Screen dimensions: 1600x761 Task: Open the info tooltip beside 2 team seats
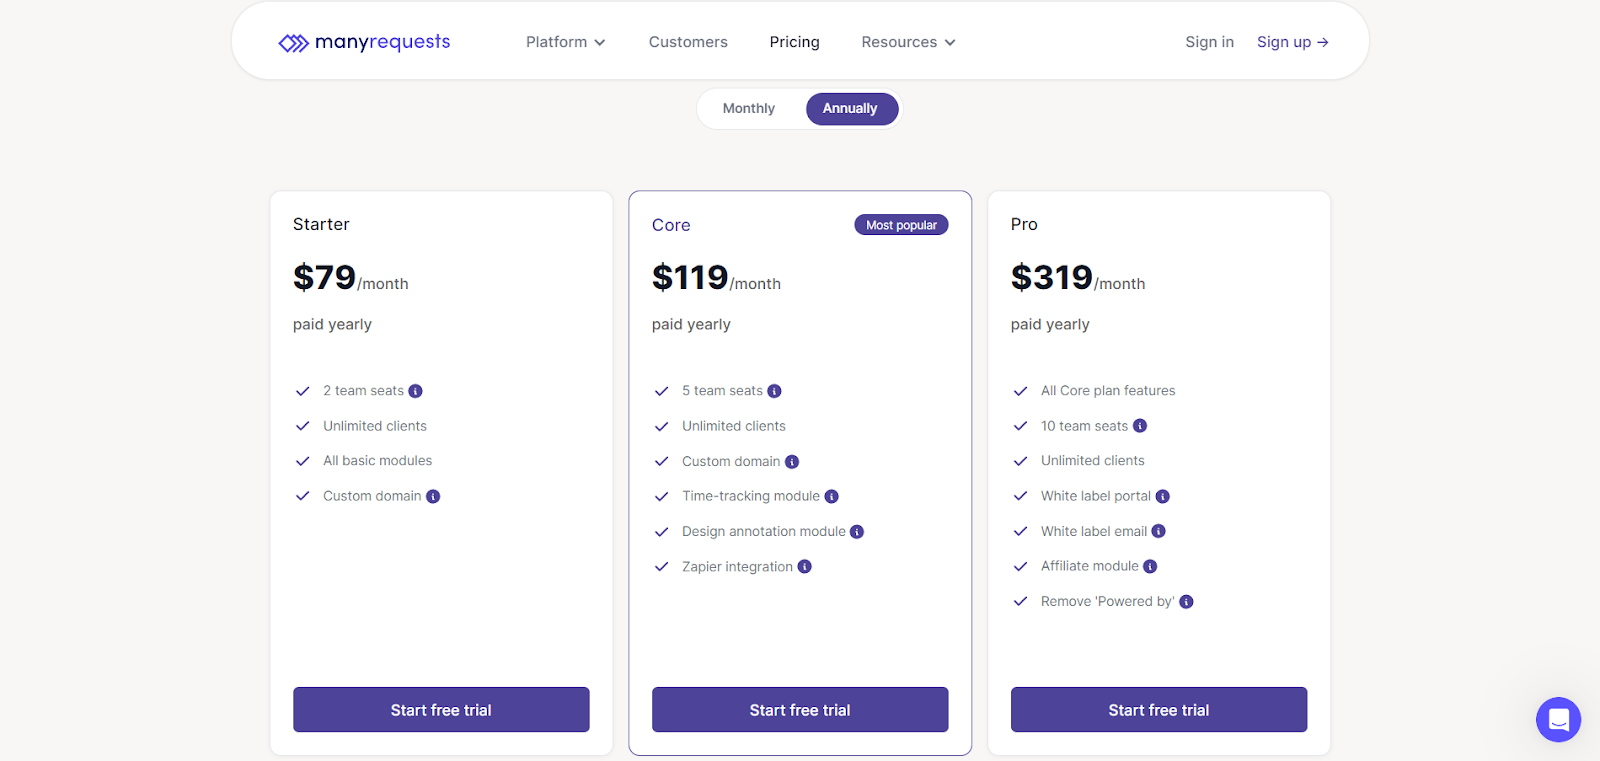pyautogui.click(x=416, y=391)
